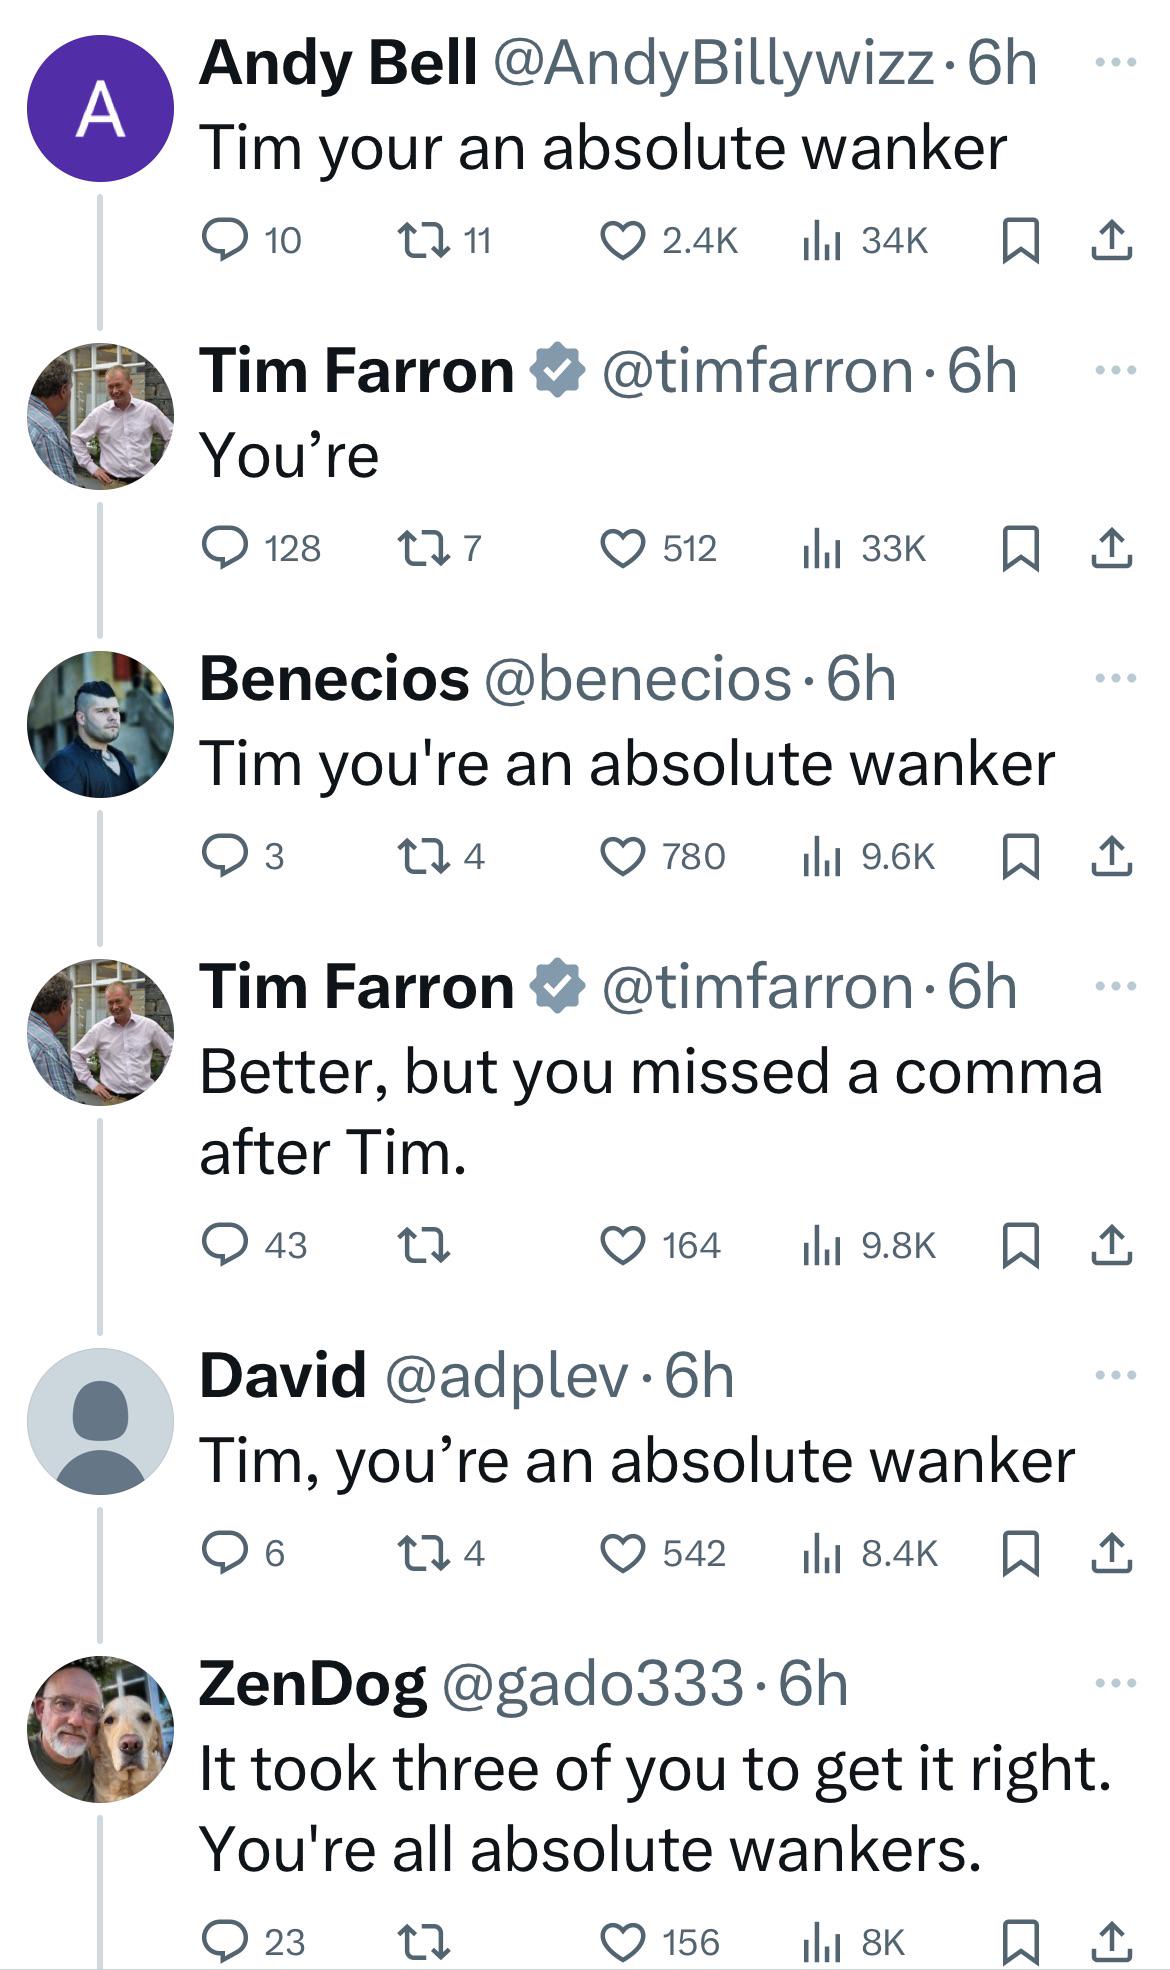Open the @AndyBillywizz profile handle
This screenshot has height=1970, width=1170.
coord(713,64)
